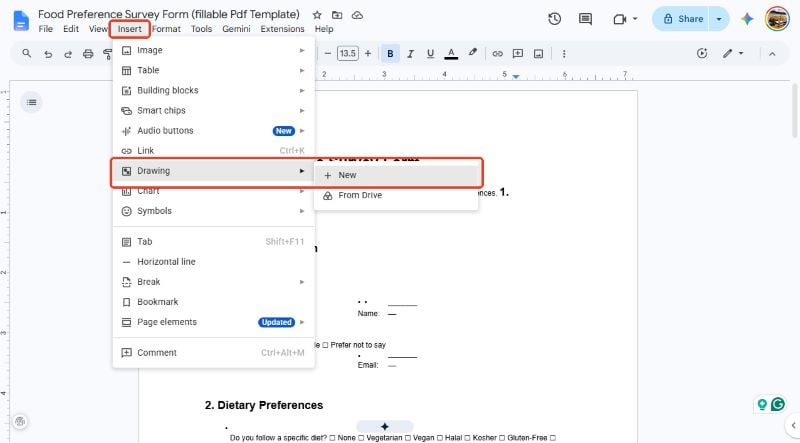Toggle italic formatting

410,54
